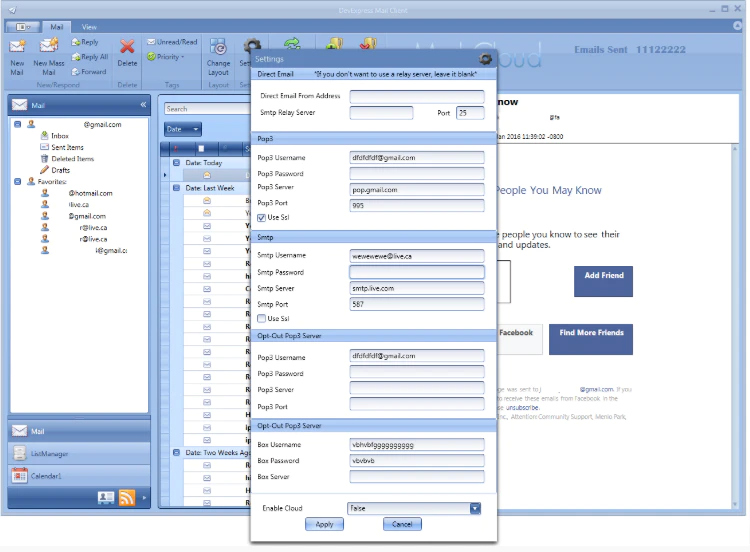This screenshot has height=552, width=750.
Task: Click Forward in the ribbon
Action: coord(88,72)
